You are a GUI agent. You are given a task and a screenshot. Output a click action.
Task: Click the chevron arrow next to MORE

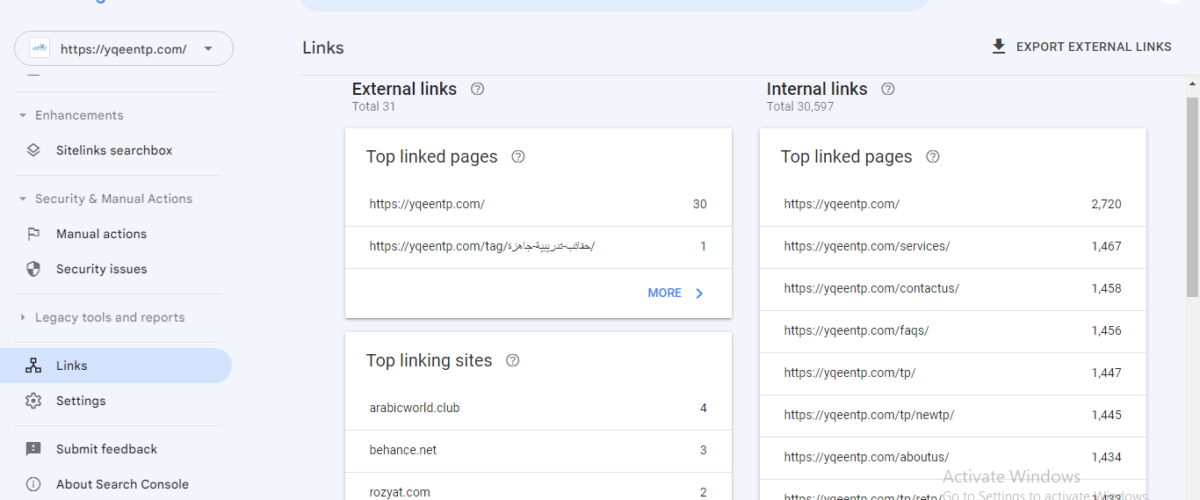tap(699, 293)
